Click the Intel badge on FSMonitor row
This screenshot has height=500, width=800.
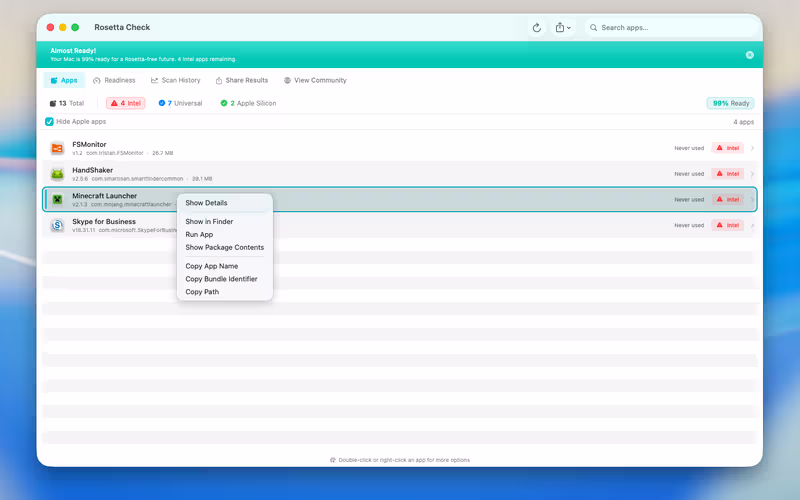(728, 148)
